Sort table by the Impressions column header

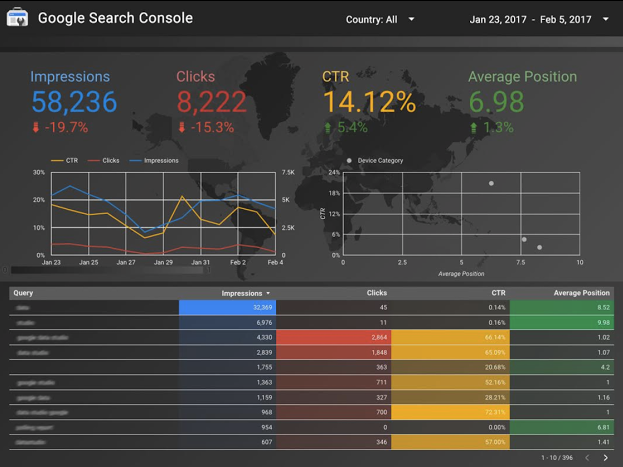(x=242, y=293)
